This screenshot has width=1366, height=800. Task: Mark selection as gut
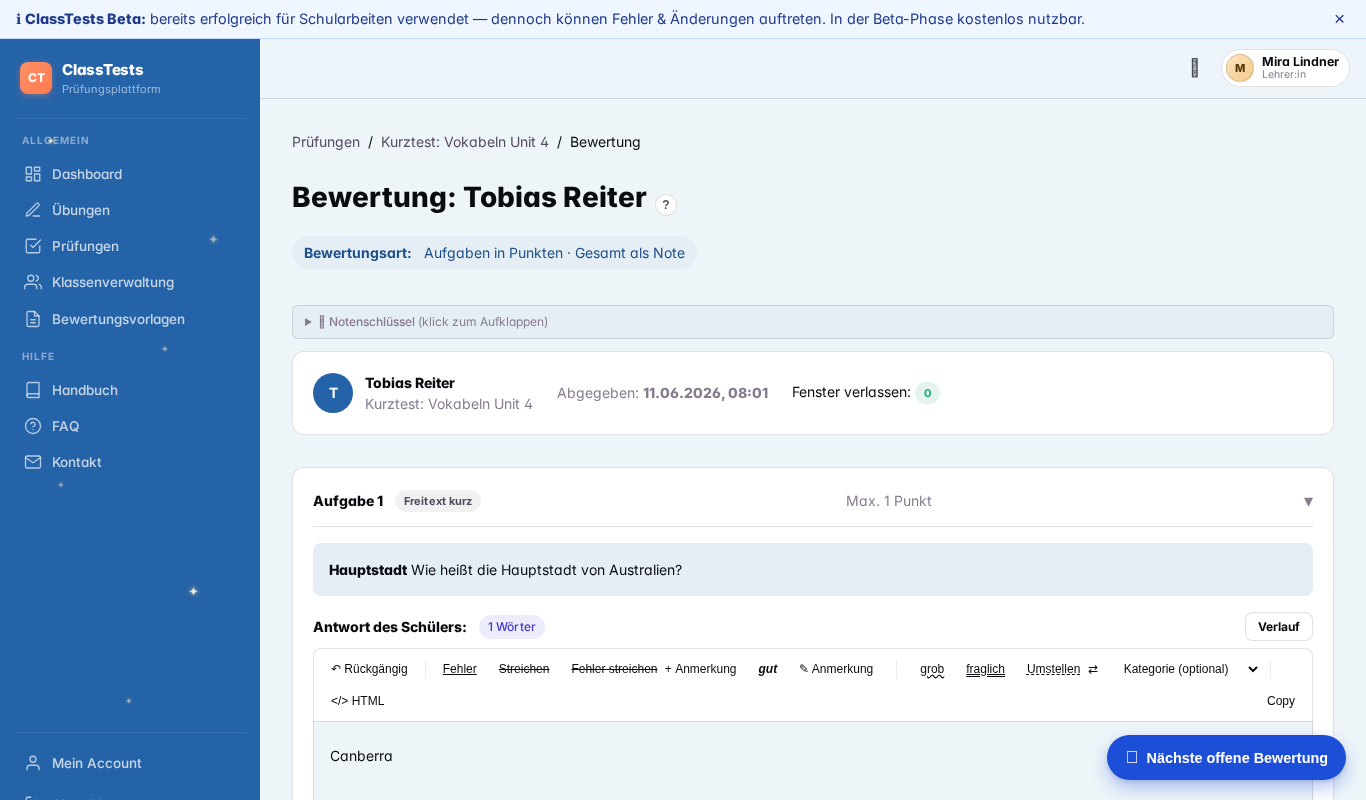pos(768,669)
